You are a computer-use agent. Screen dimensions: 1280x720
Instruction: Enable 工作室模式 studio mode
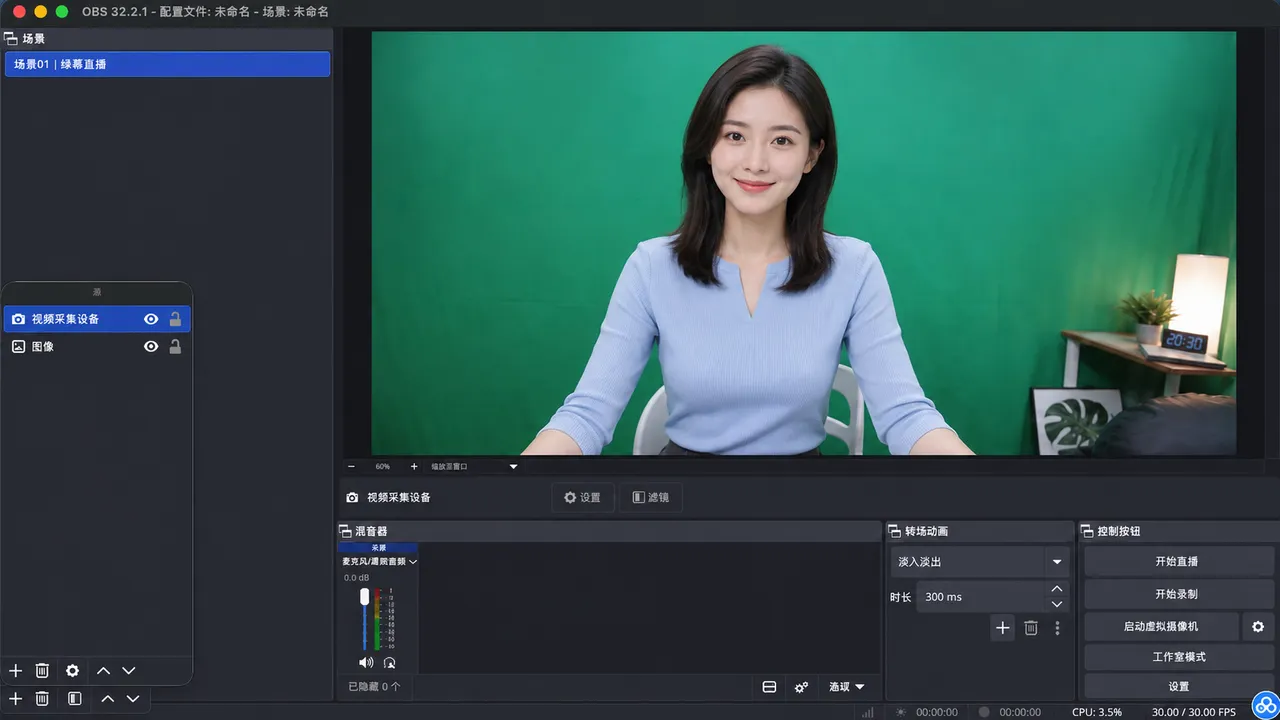click(x=1179, y=657)
